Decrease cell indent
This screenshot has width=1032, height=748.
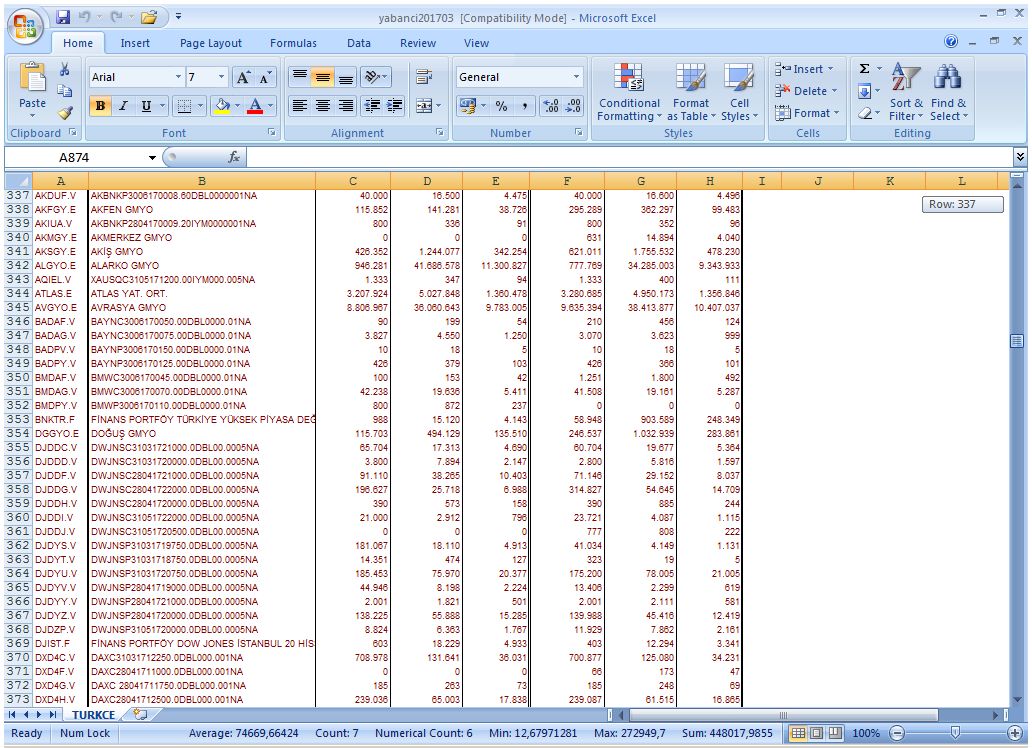pyautogui.click(x=372, y=105)
